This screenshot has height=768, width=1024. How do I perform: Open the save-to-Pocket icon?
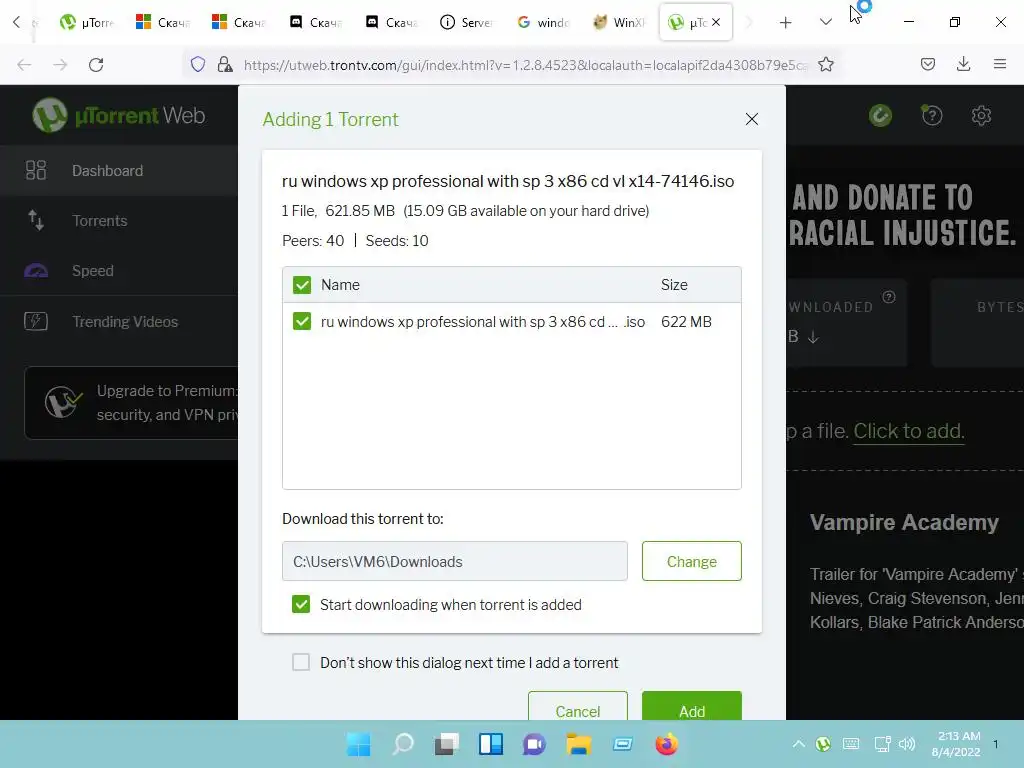927,64
